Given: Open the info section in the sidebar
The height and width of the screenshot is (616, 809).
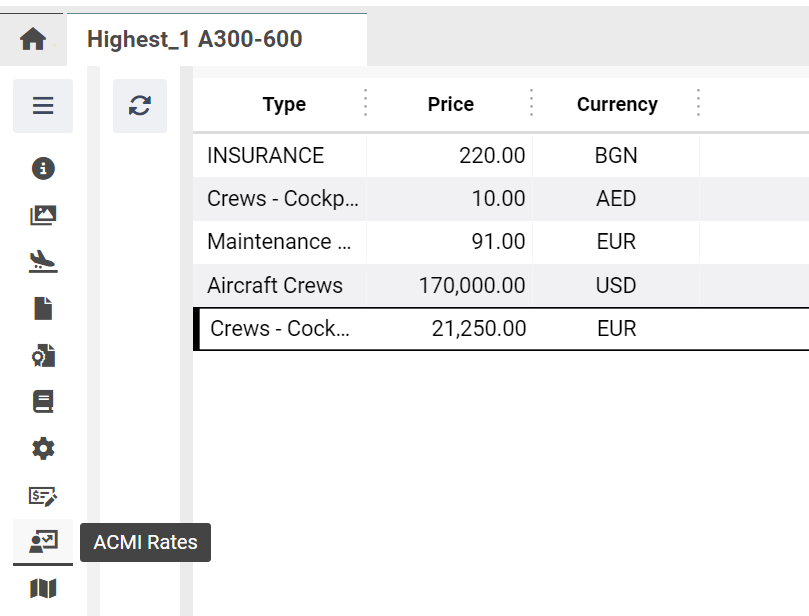Looking at the screenshot, I should 43,168.
